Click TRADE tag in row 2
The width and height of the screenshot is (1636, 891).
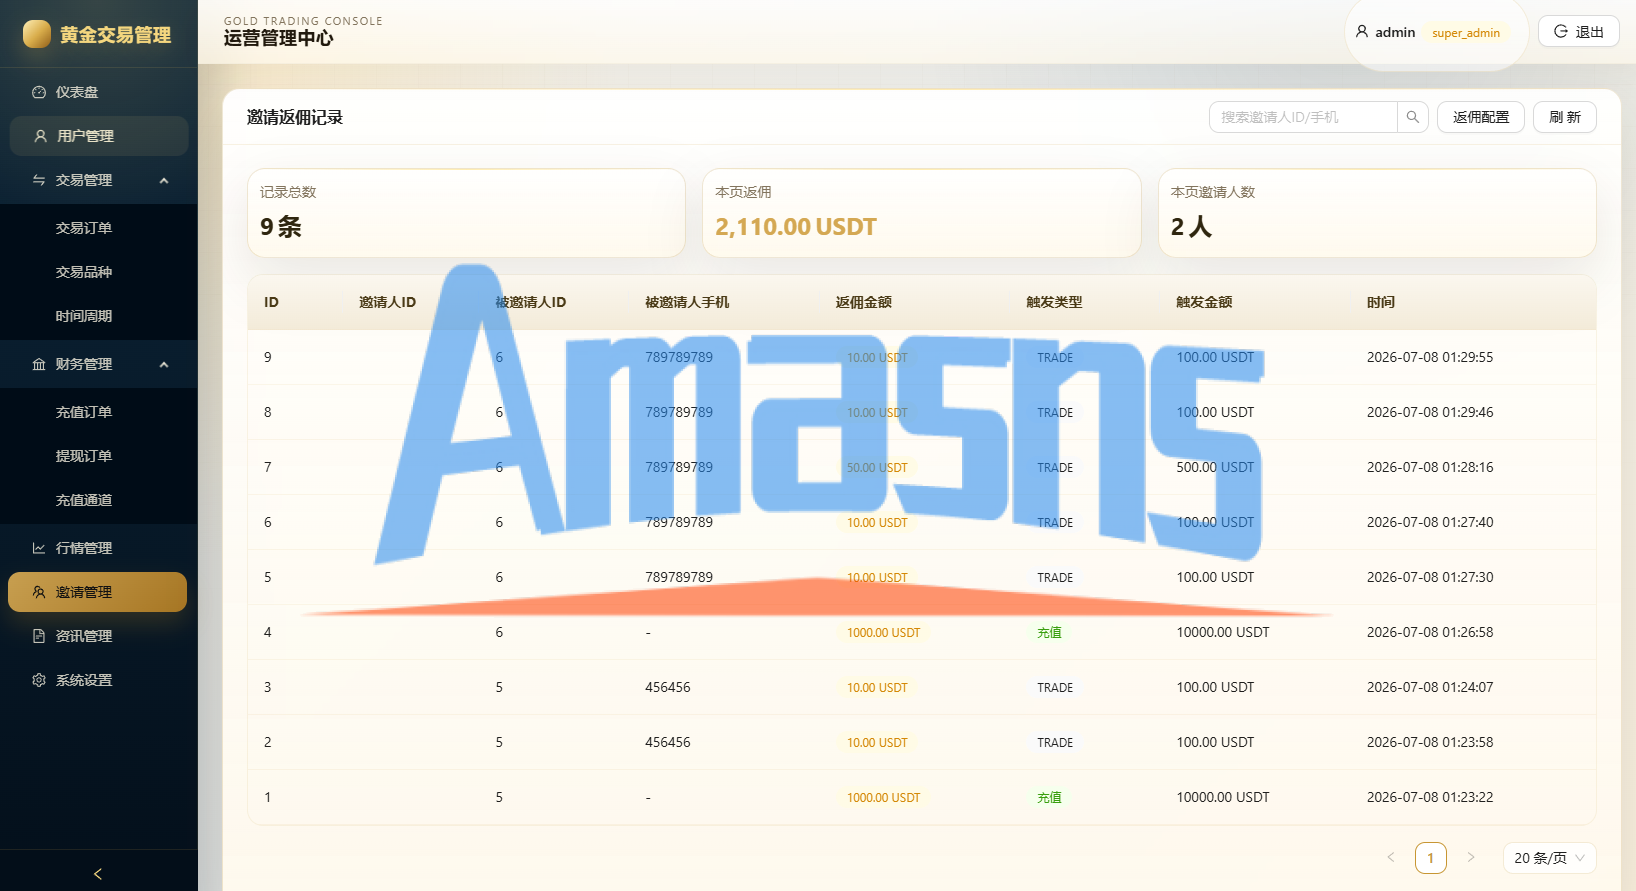coord(1055,742)
